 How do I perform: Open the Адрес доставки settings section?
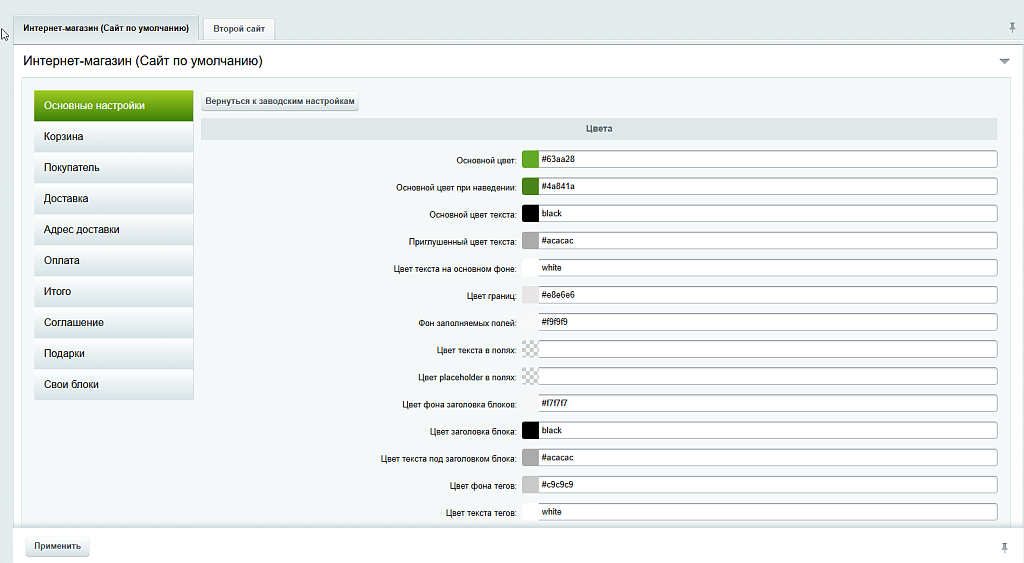[x=114, y=230]
